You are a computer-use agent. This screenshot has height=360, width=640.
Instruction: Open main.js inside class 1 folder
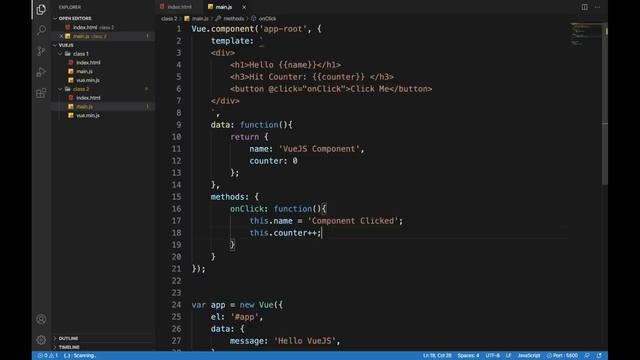pos(84,71)
